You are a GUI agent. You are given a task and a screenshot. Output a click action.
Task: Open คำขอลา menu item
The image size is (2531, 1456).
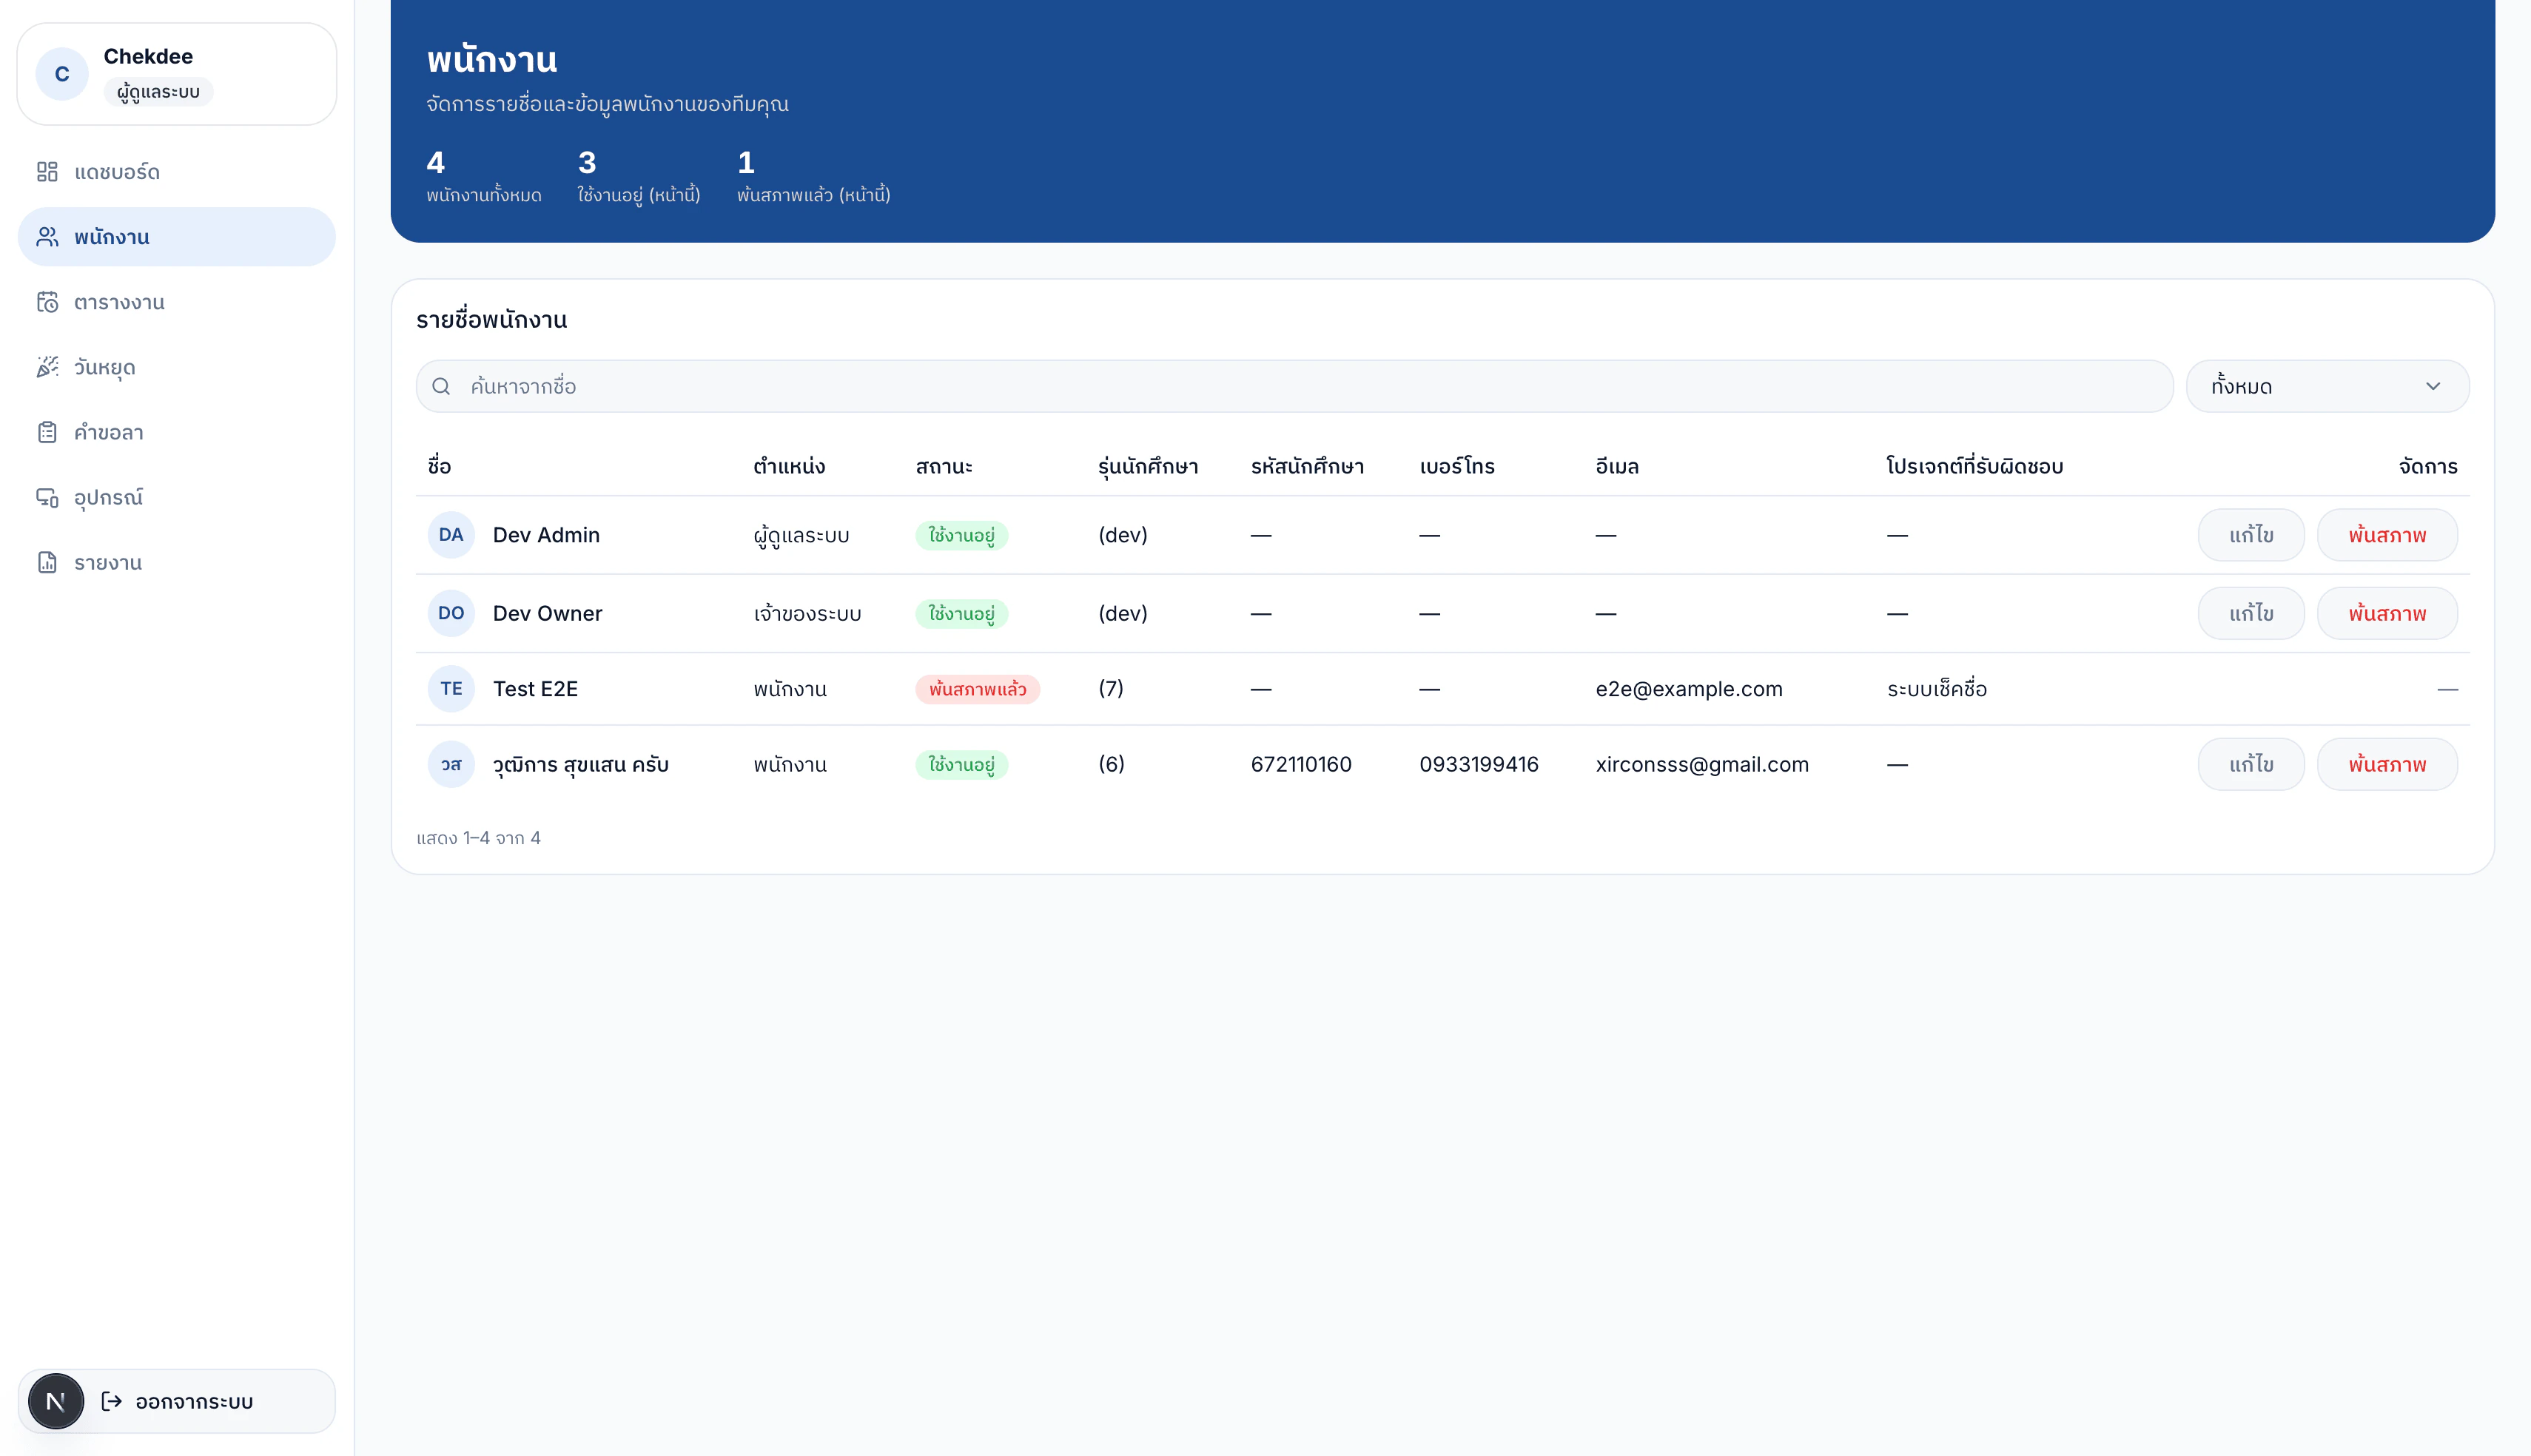click(177, 432)
